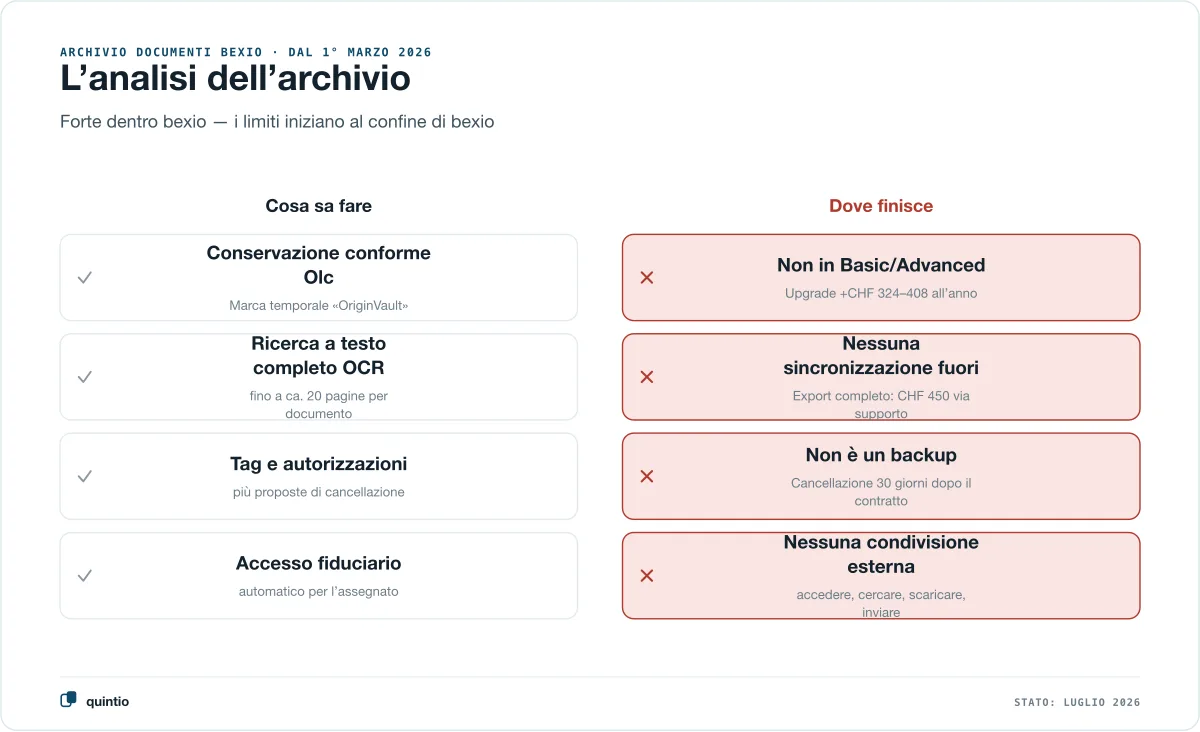Click the text accedere, cercare, scaricare, inviare
1200x732 pixels.
881,603
